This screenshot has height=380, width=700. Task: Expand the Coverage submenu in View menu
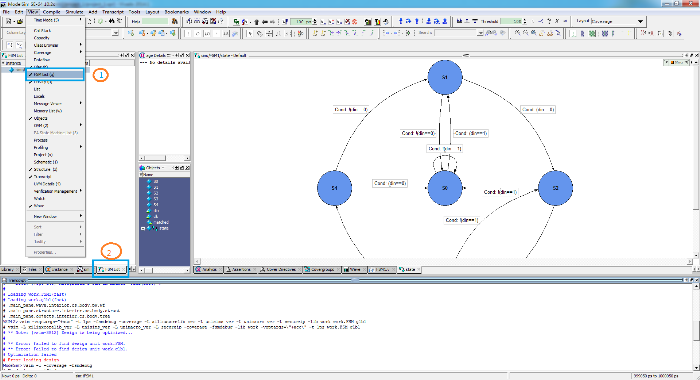point(55,52)
